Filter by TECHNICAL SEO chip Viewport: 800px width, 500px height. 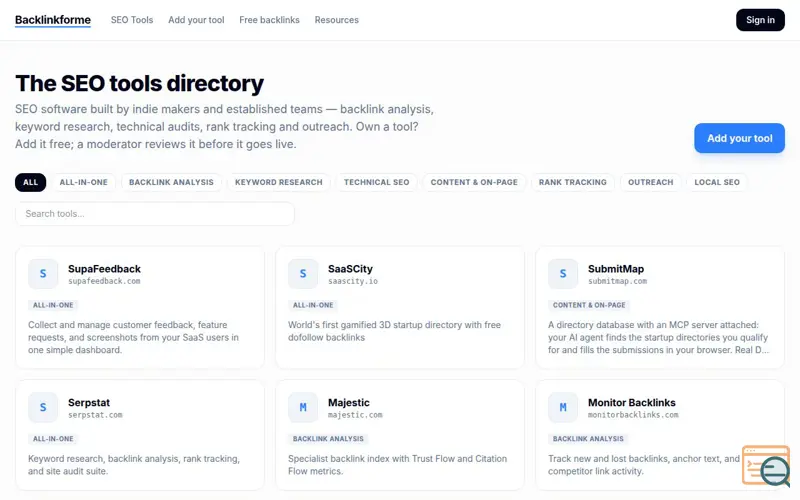377,183
